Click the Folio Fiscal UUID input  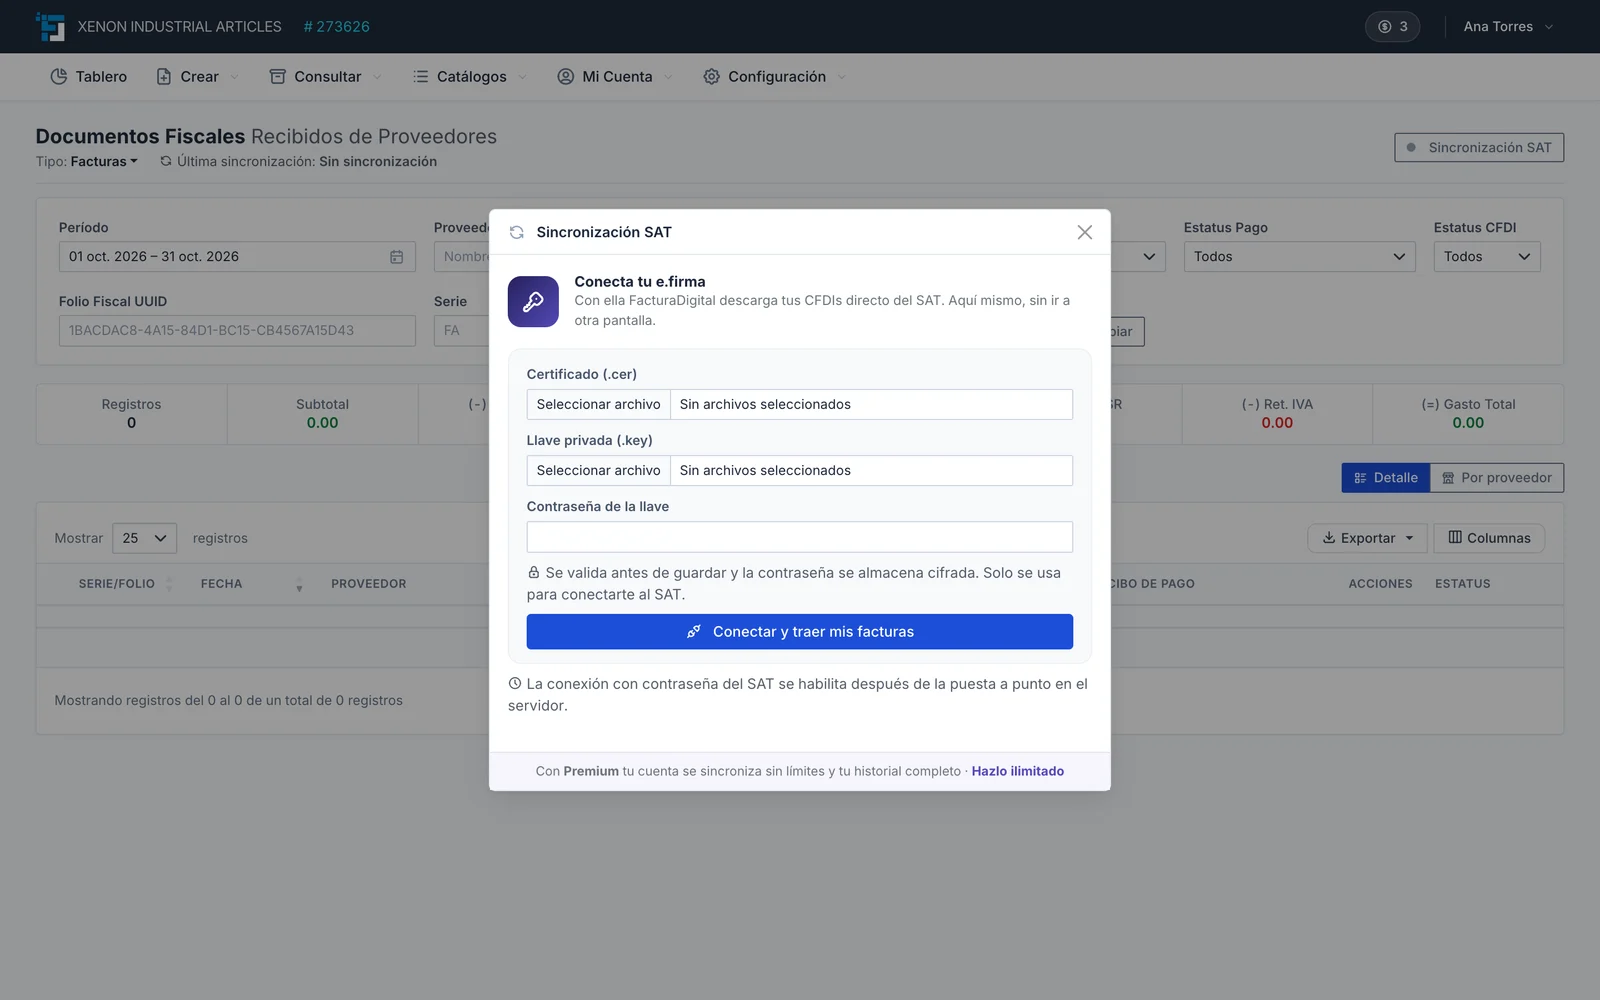click(237, 331)
